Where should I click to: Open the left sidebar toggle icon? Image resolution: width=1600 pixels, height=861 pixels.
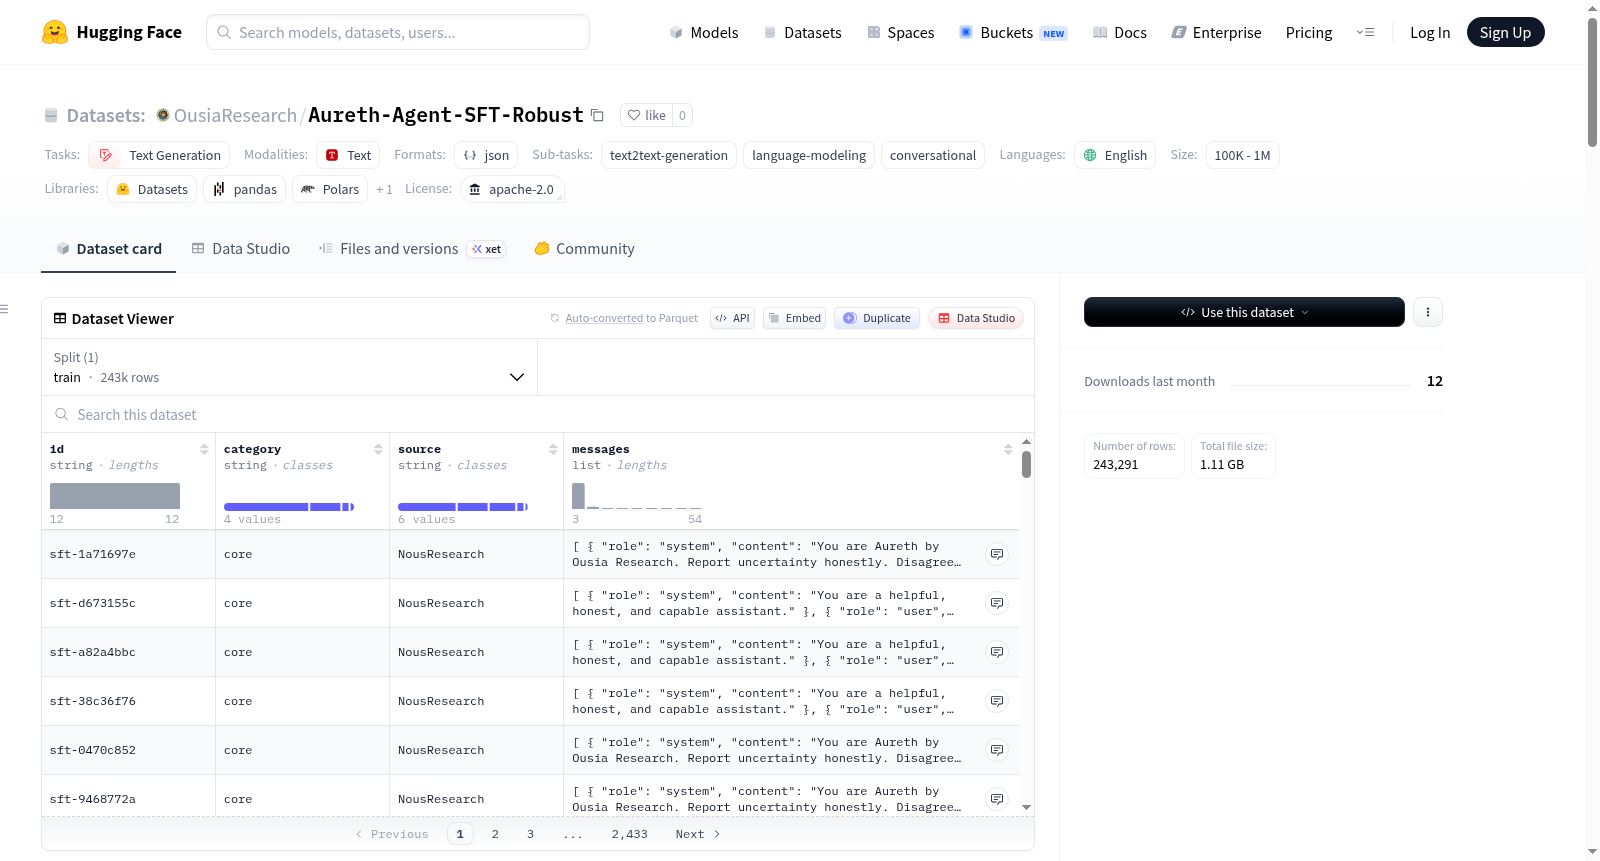coord(5,309)
